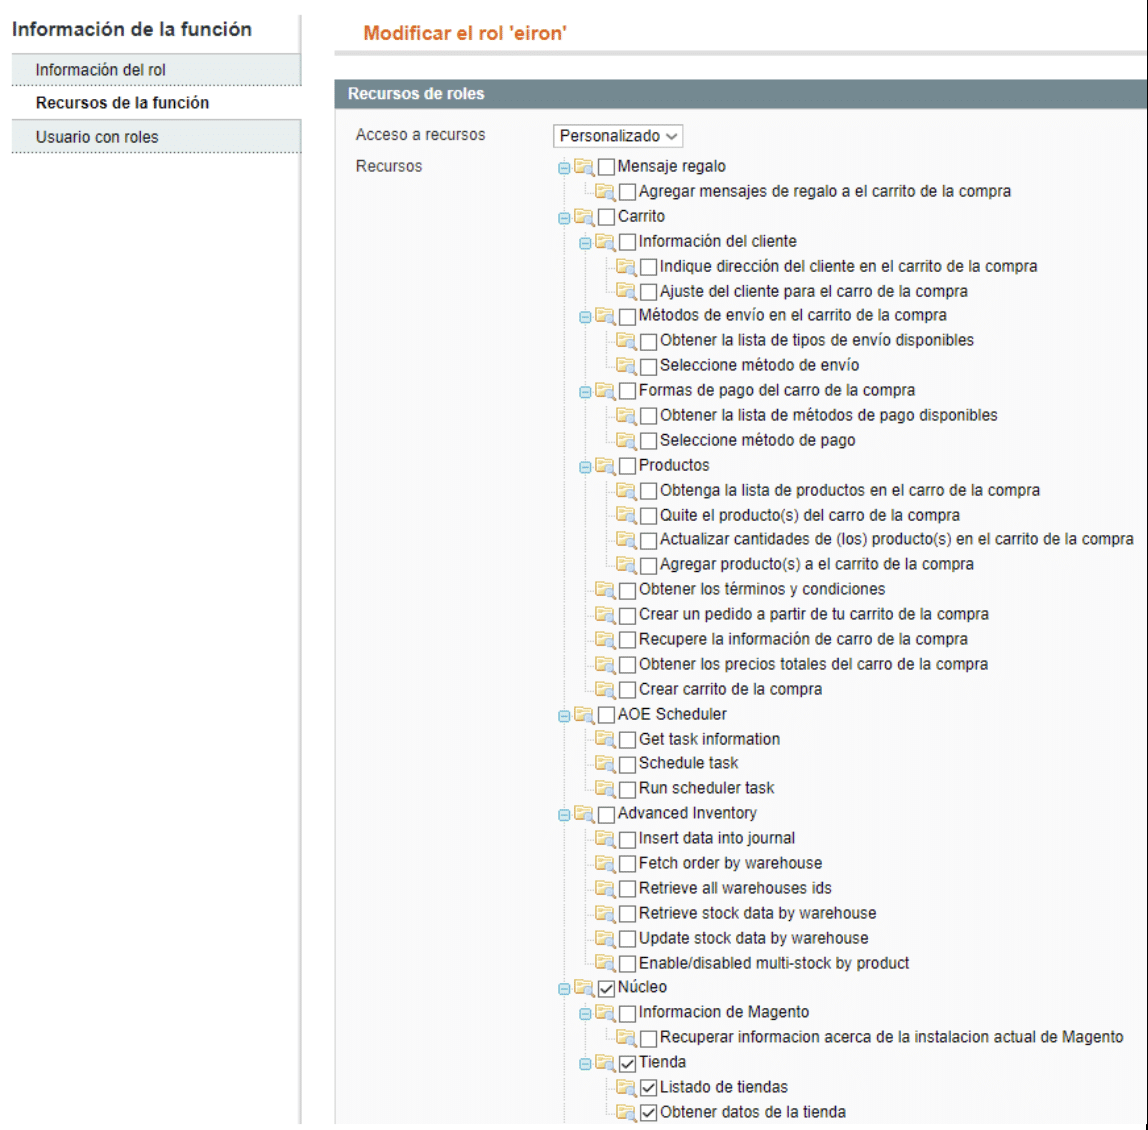This screenshot has height=1130, width=1148.
Task: Uncheck the Núcleo checkbox
Action: [607, 988]
